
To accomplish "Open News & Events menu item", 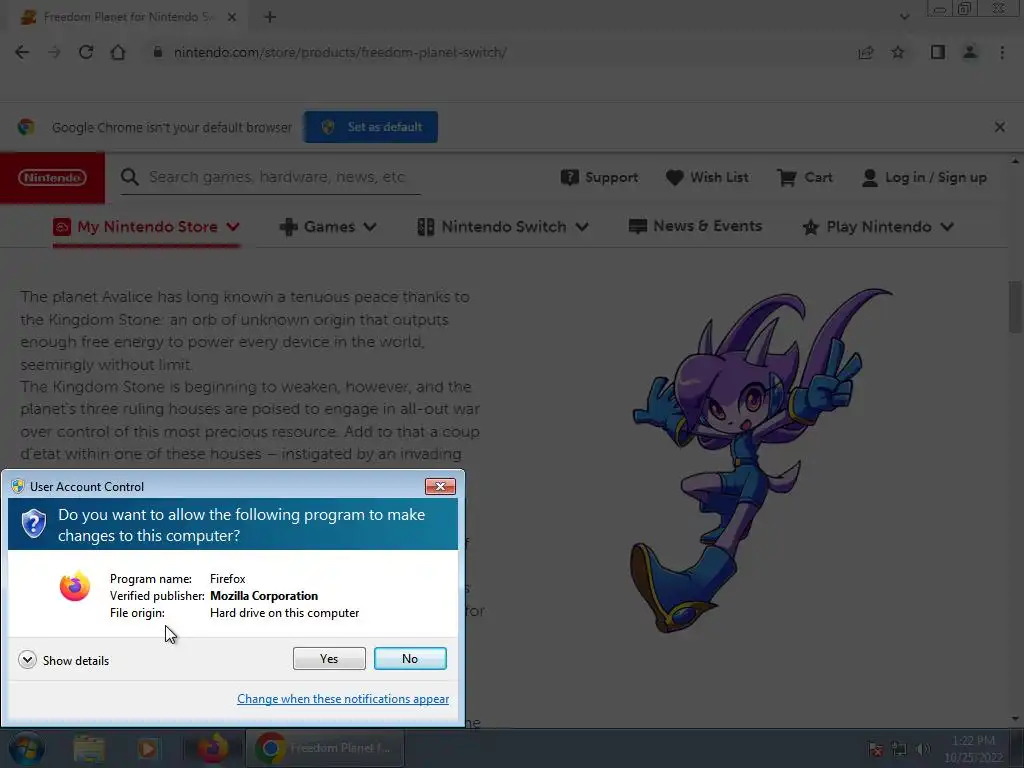I will [696, 226].
